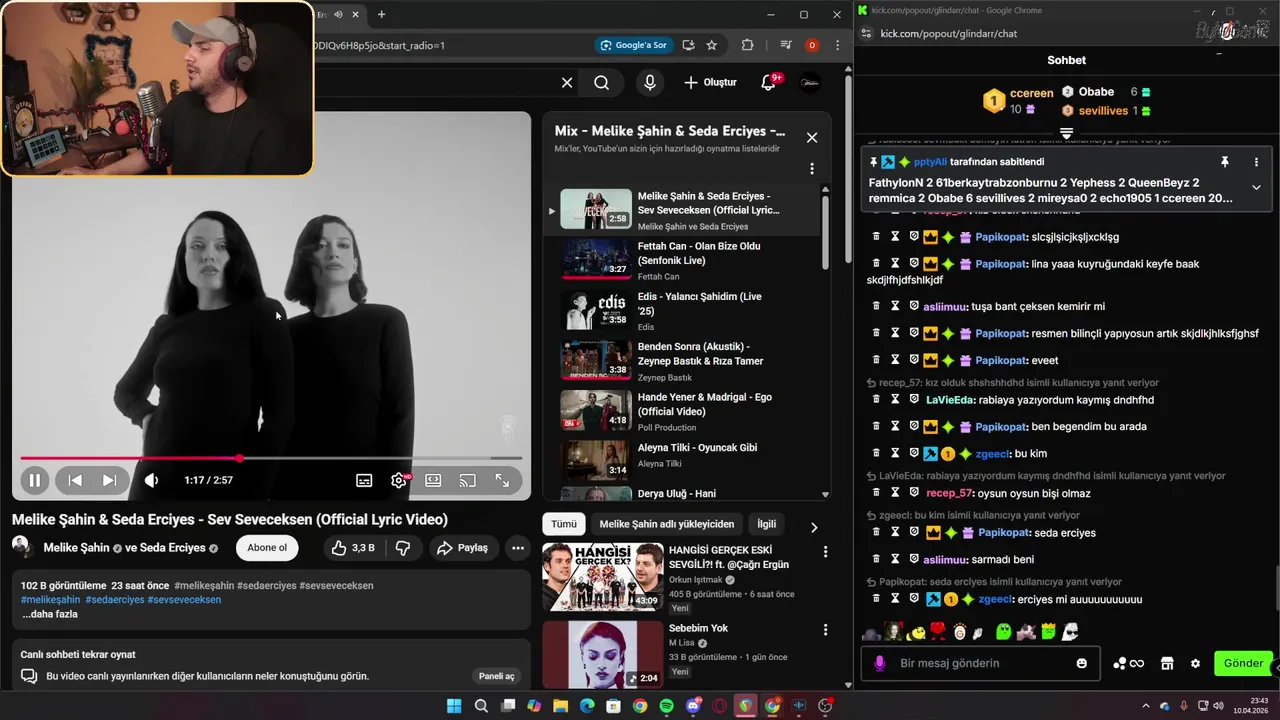Unpin the pinned chat message
Screen dimensions: 1280x720
pos(1224,162)
